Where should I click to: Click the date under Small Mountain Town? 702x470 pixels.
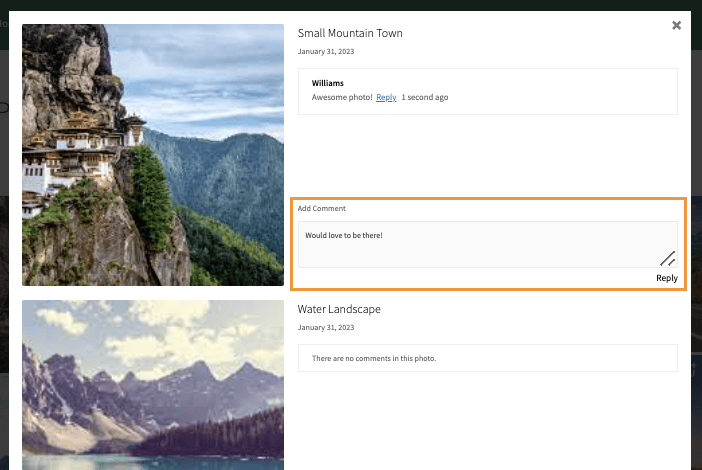[x=326, y=51]
